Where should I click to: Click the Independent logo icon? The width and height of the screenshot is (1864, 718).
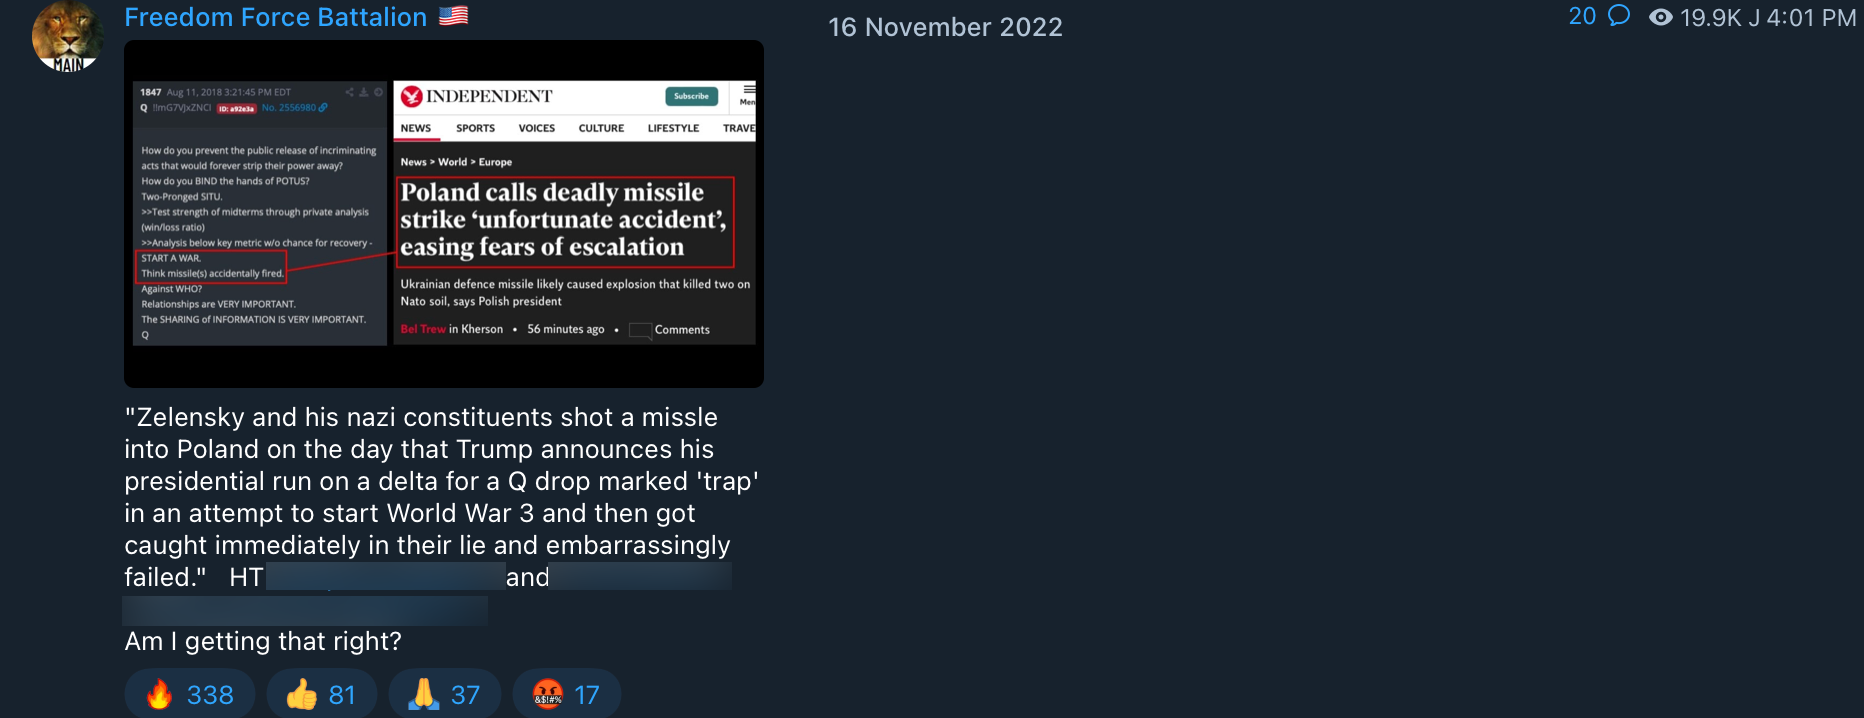click(411, 96)
